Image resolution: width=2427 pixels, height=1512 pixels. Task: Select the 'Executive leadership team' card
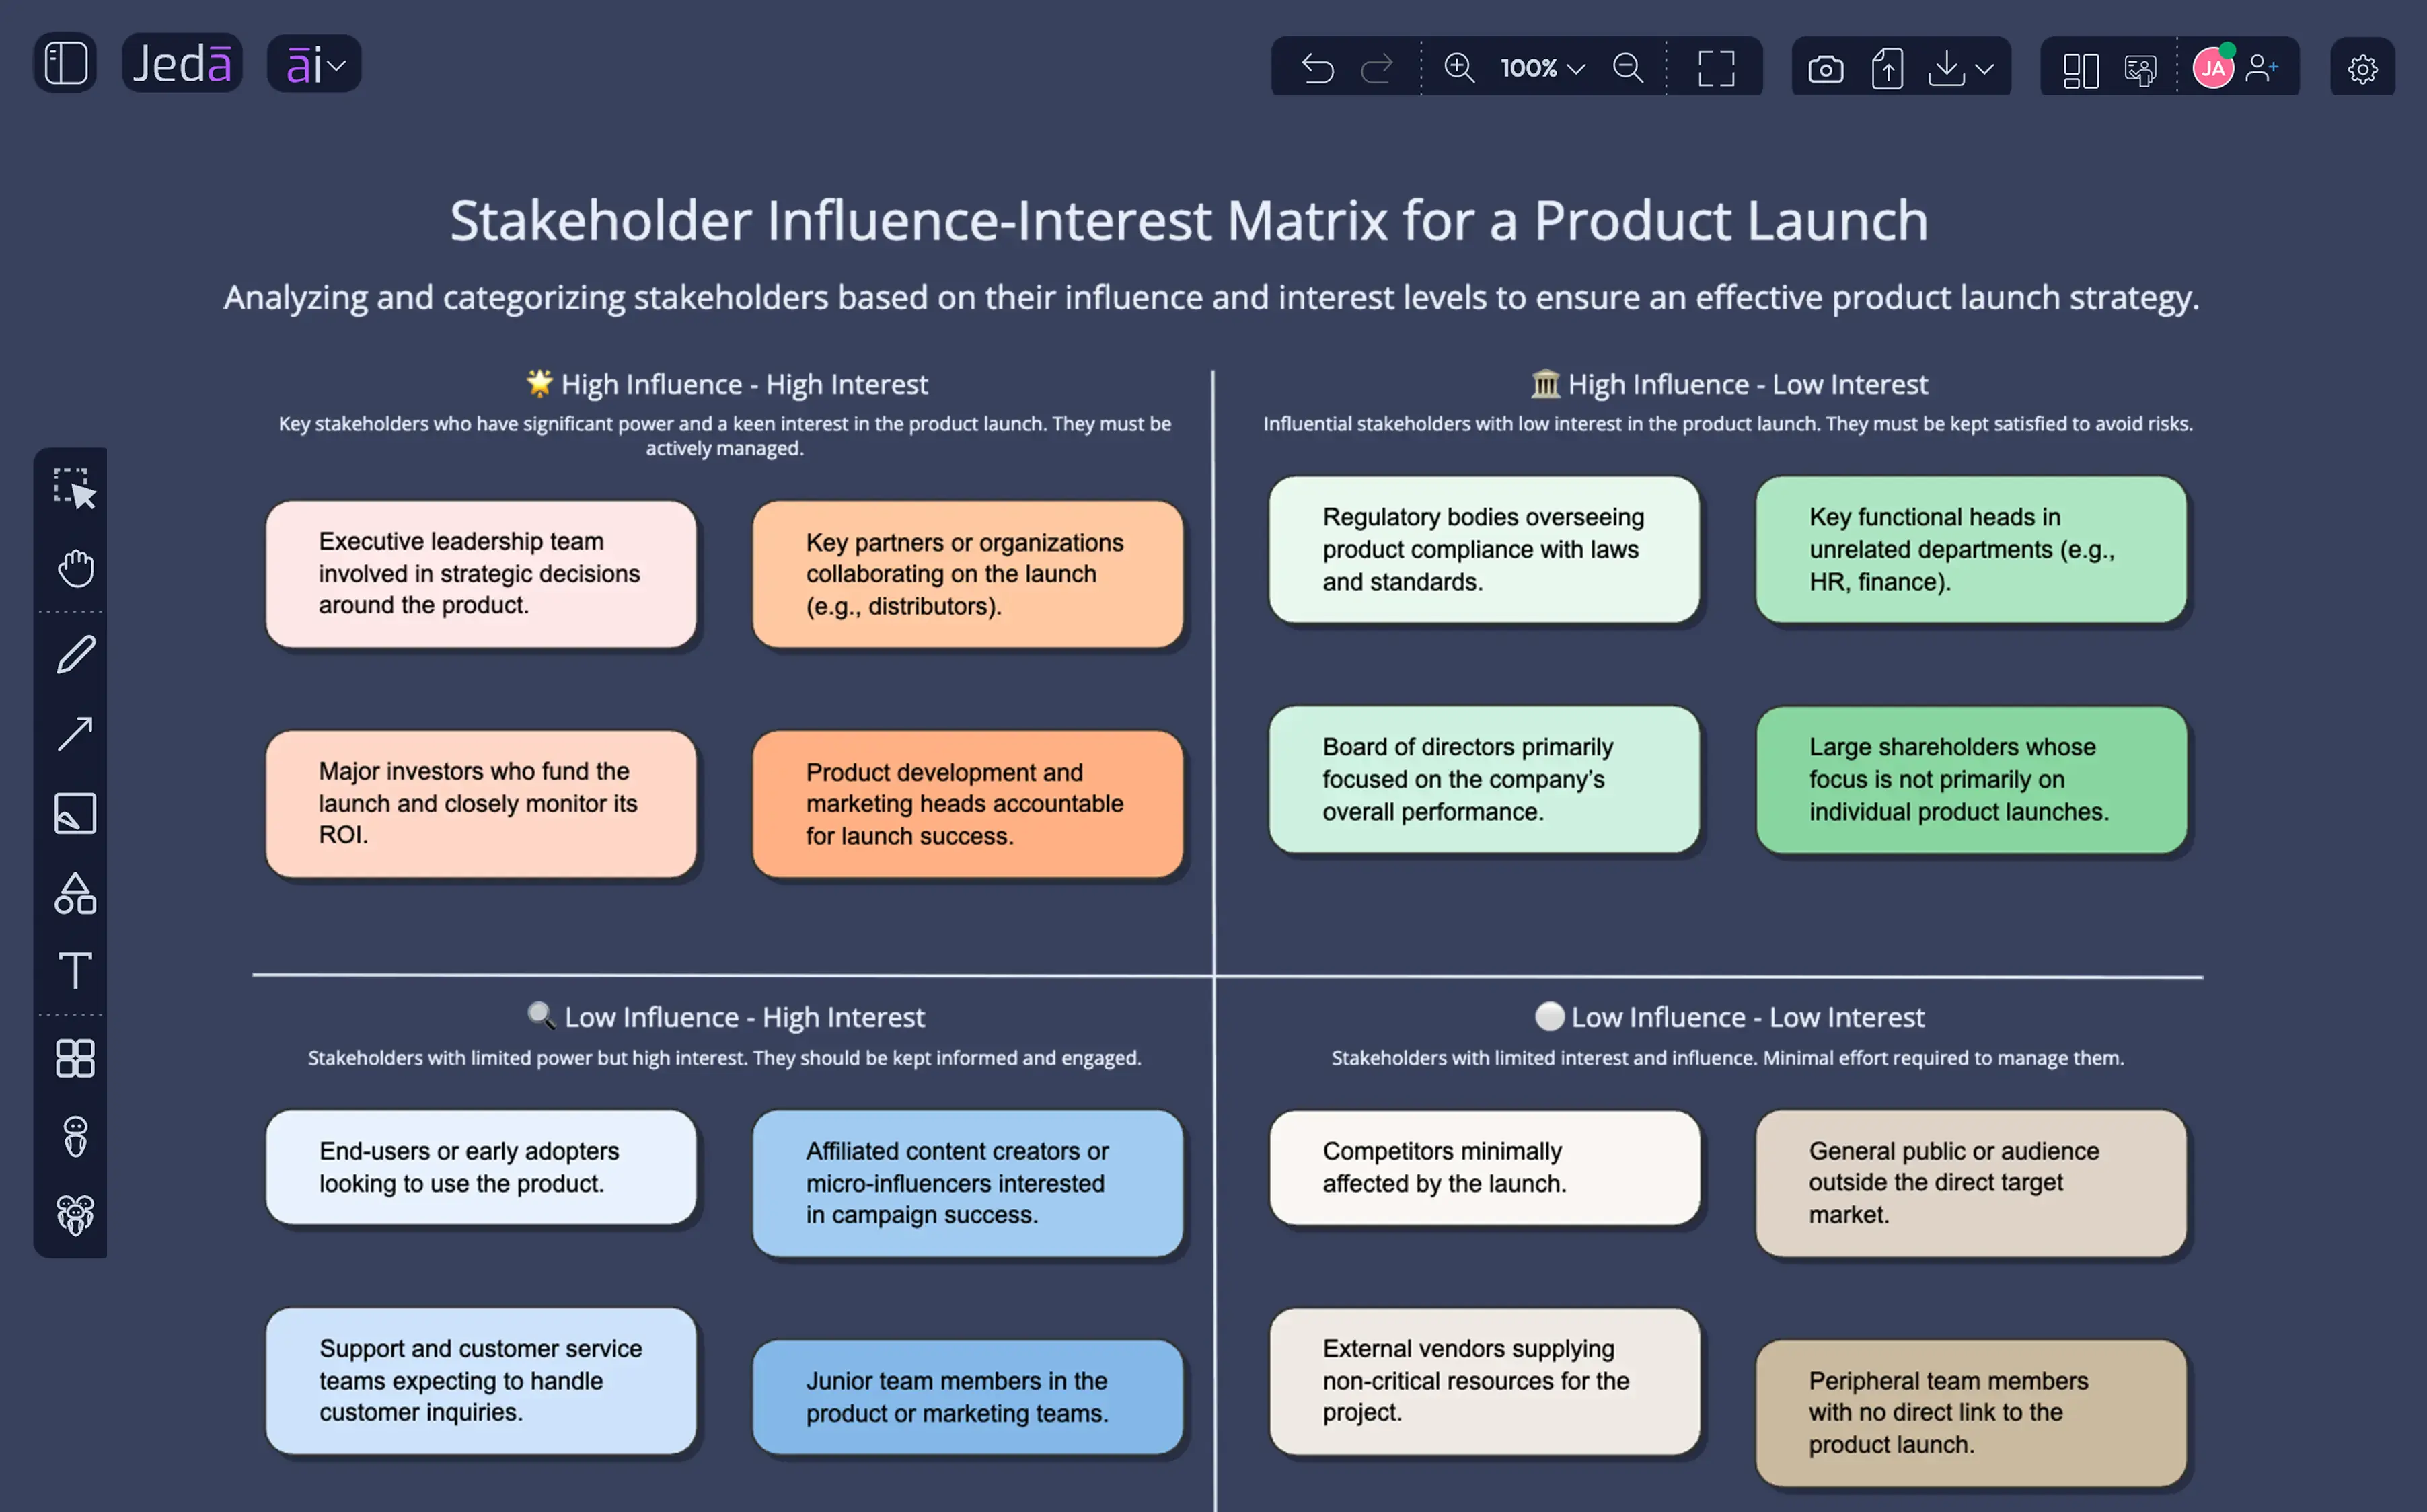coord(481,574)
